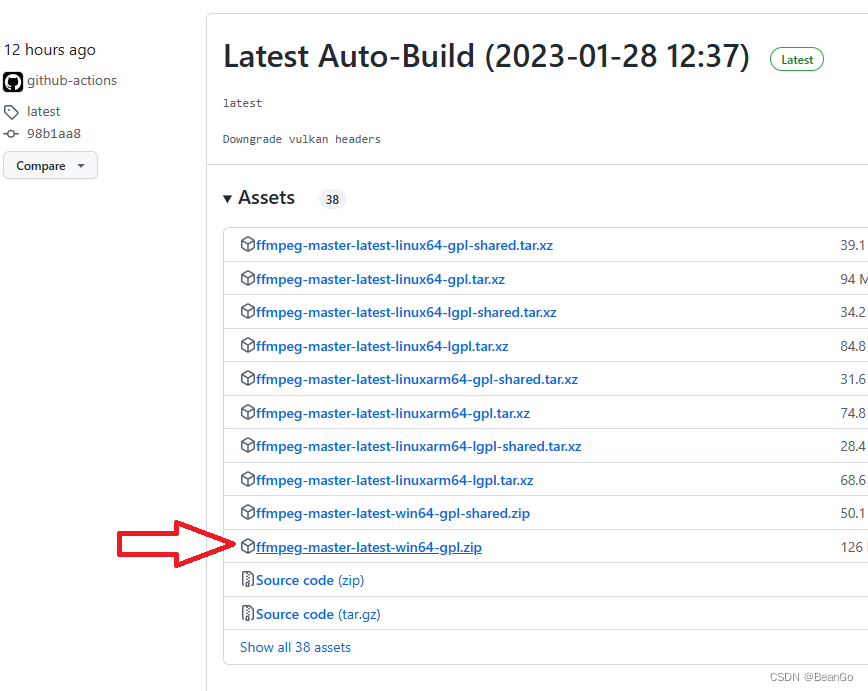Screen dimensions: 868x691
Task: Click package icon for linuxarm64-lgpl.tar.xz
Action: 247,479
